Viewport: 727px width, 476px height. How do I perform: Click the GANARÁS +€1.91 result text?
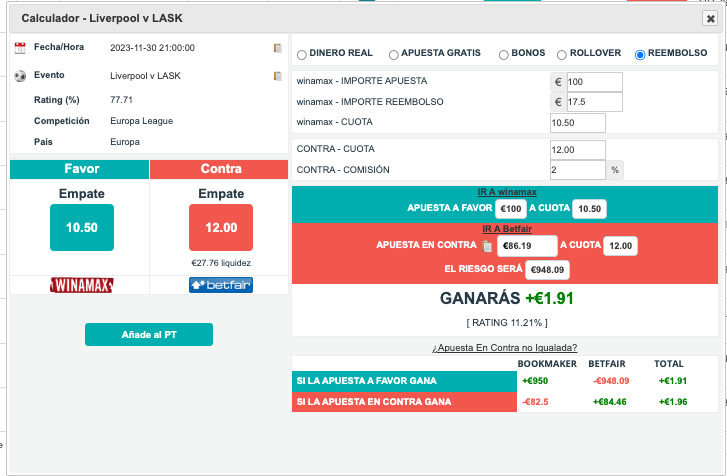click(x=506, y=298)
